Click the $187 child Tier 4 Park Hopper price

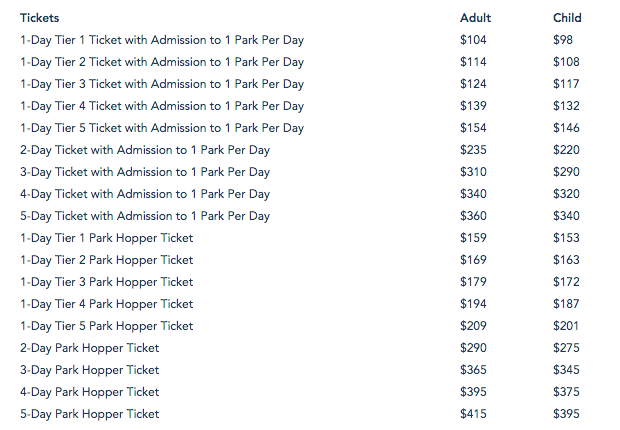pos(566,304)
